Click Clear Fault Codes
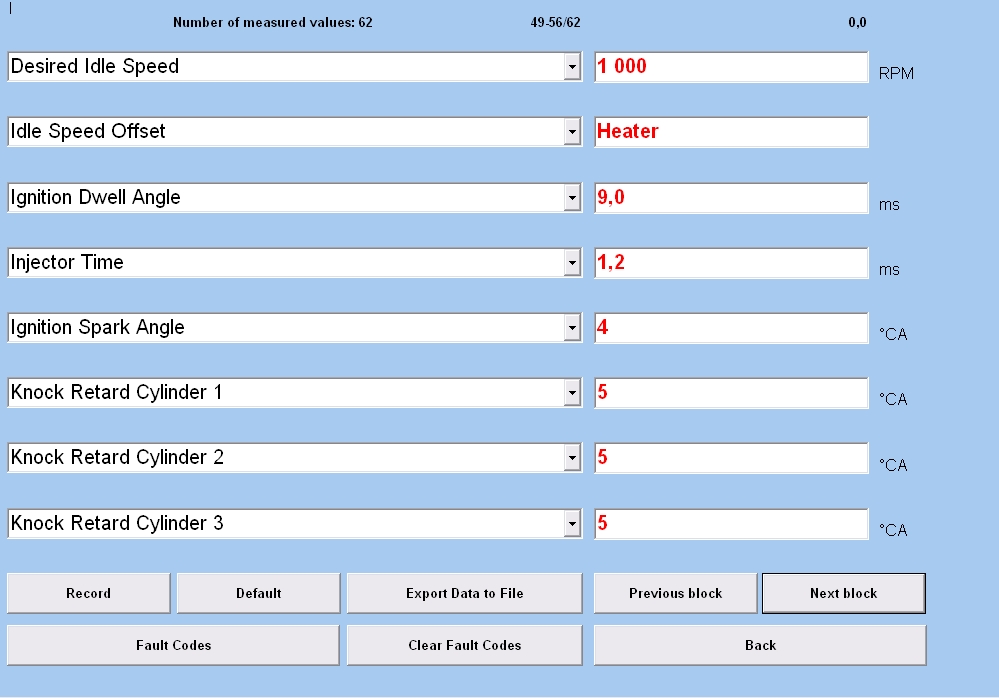The image size is (999, 698). point(464,646)
